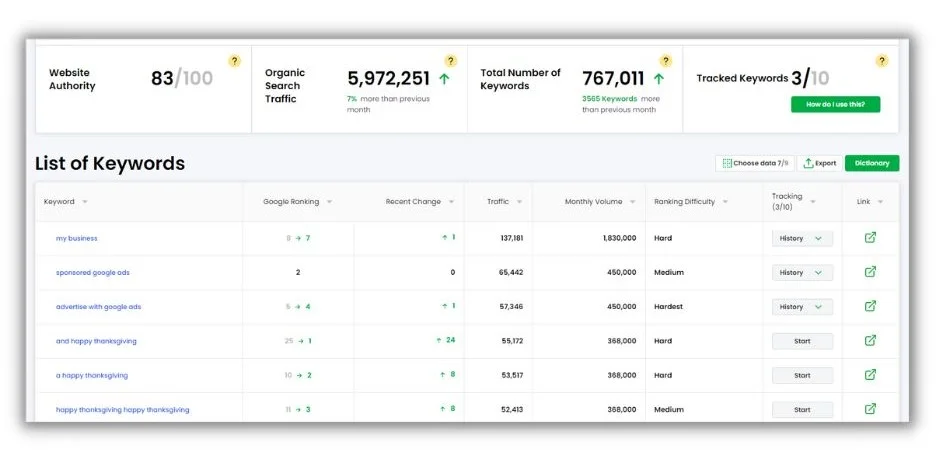Image resolution: width=936 pixels, height=455 pixels.
Task: Open external link for 'sponsored google ads' row
Action: point(870,272)
